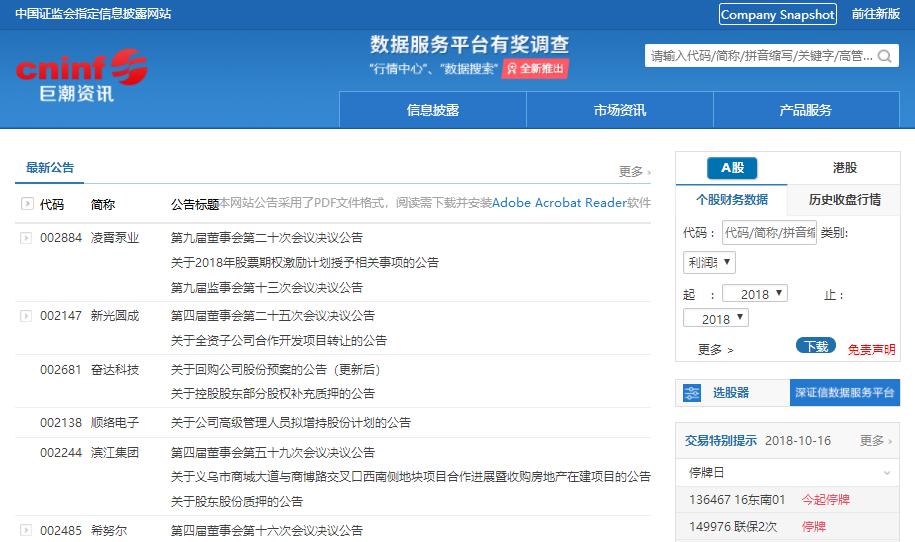Click stock code 002884
The image size is (915, 542).
(x=61, y=237)
